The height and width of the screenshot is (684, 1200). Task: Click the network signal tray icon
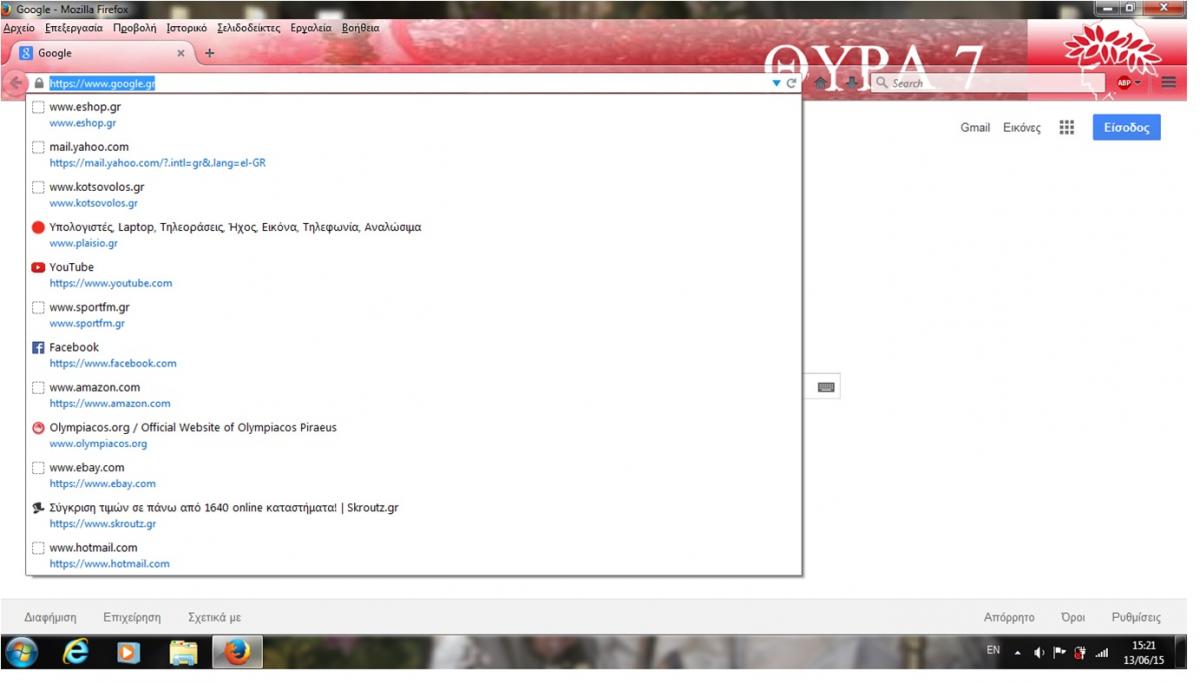pyautogui.click(x=1102, y=653)
